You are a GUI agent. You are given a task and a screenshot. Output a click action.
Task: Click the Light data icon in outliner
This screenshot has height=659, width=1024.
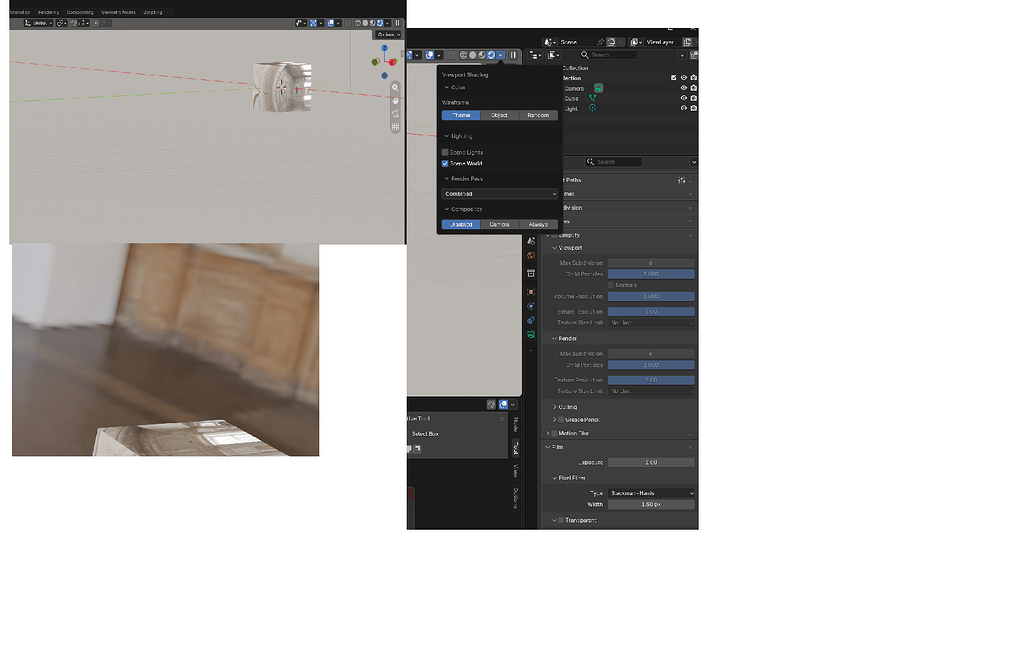(592, 108)
